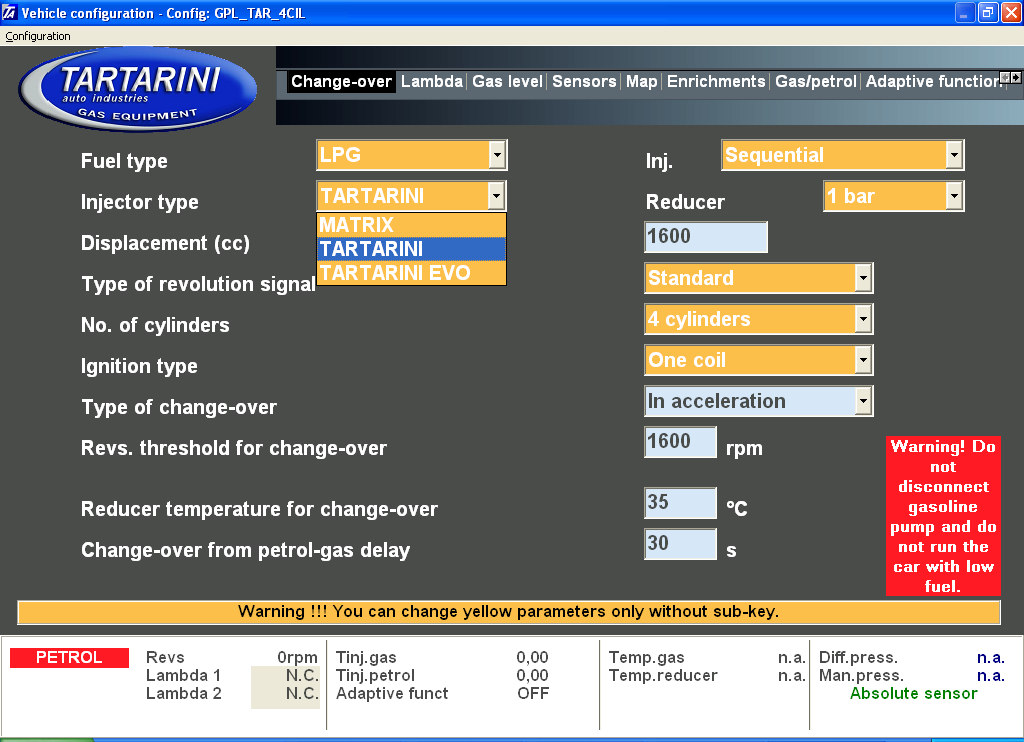The height and width of the screenshot is (742, 1024).
Task: Go to the Map tab
Action: (x=641, y=82)
